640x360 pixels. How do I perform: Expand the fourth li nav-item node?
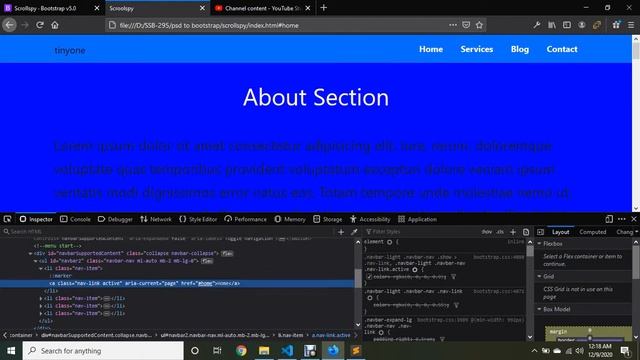pos(40,313)
